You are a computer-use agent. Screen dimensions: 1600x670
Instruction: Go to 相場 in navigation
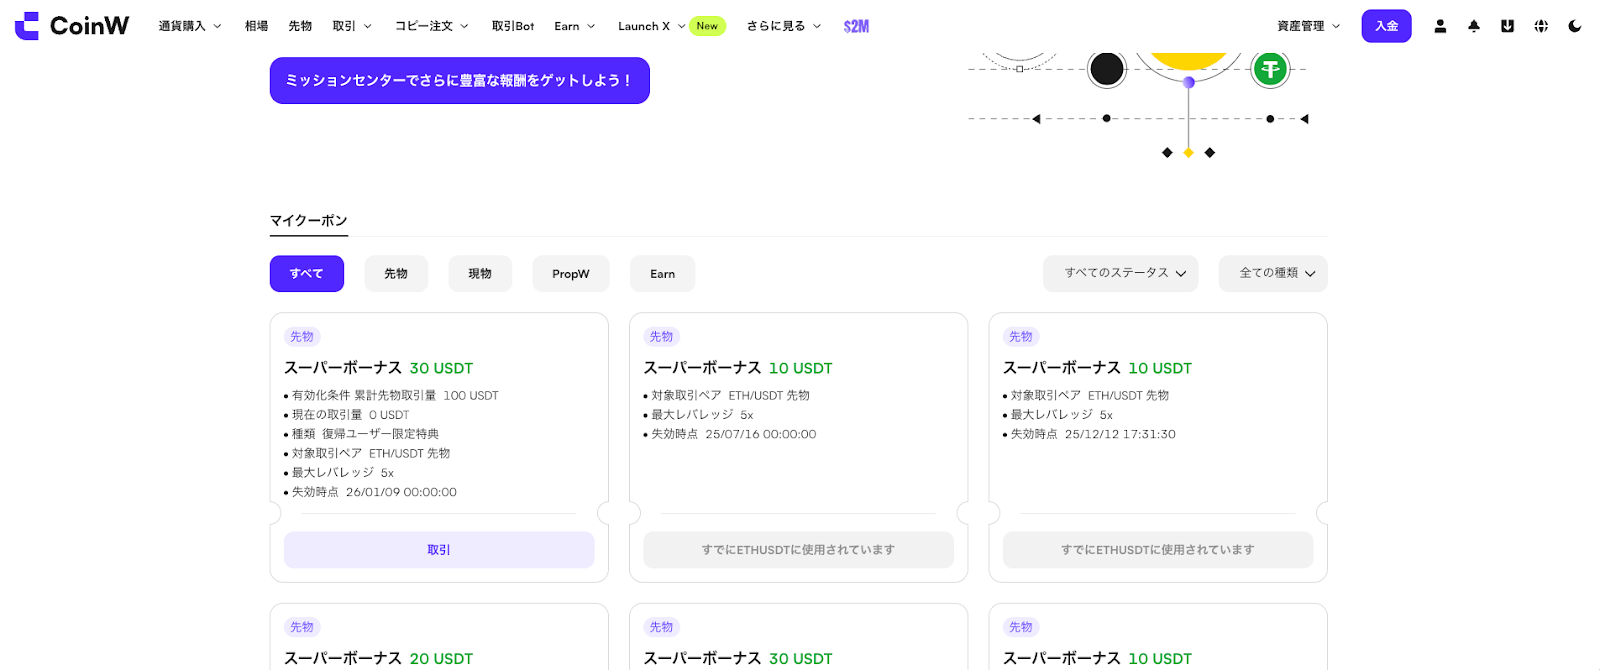coord(256,26)
